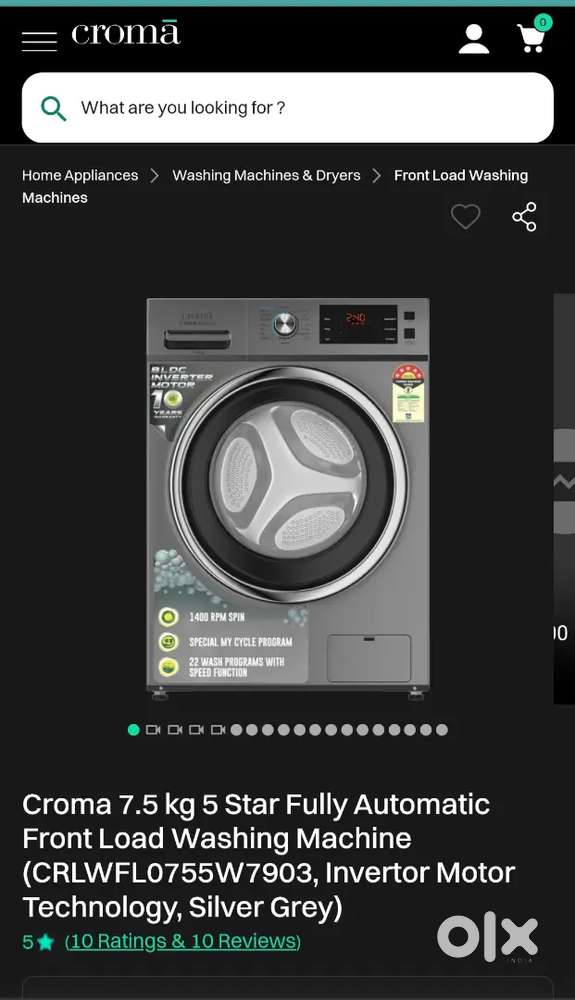Jump to the last carousel dot
This screenshot has height=1000, width=575.
(x=442, y=730)
